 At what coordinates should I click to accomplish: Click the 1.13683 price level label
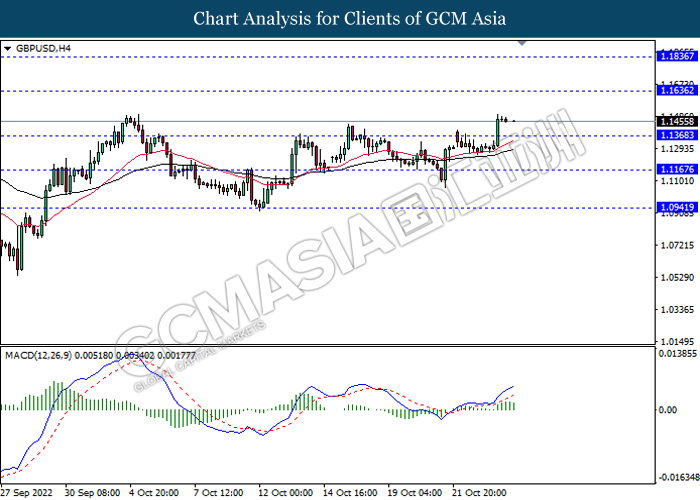tap(677, 135)
